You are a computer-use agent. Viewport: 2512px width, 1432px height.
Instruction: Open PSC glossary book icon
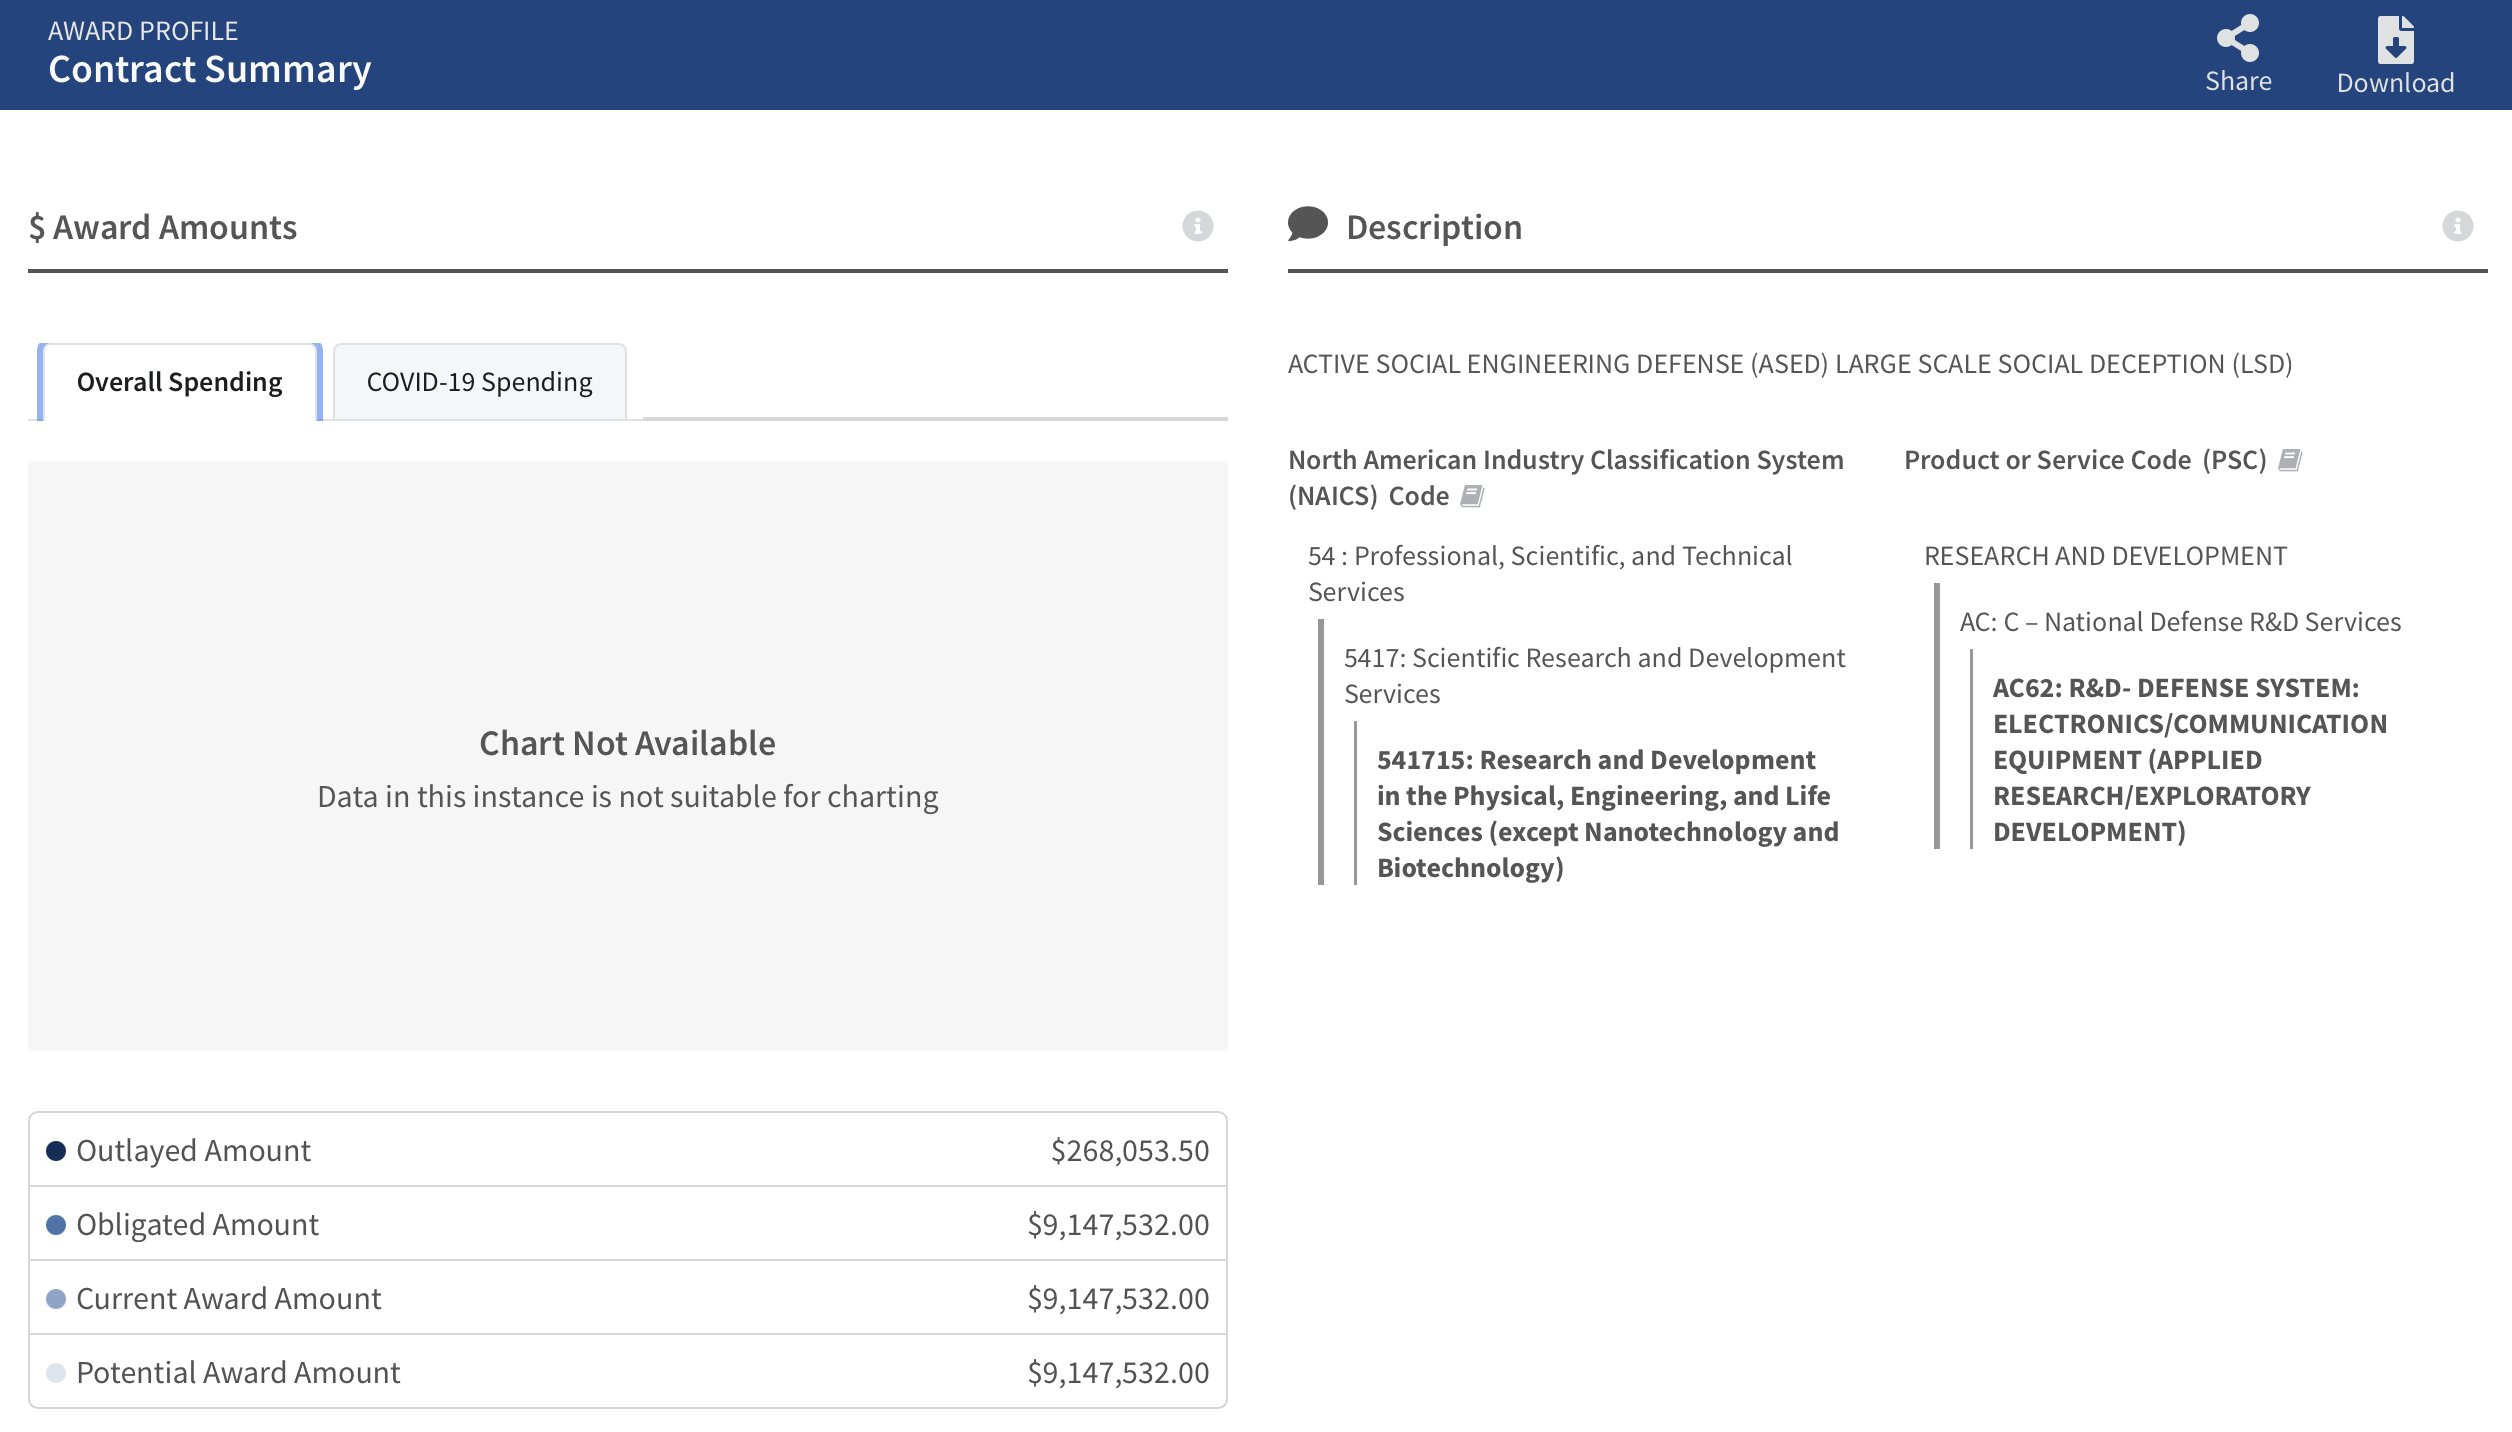coord(2289,460)
